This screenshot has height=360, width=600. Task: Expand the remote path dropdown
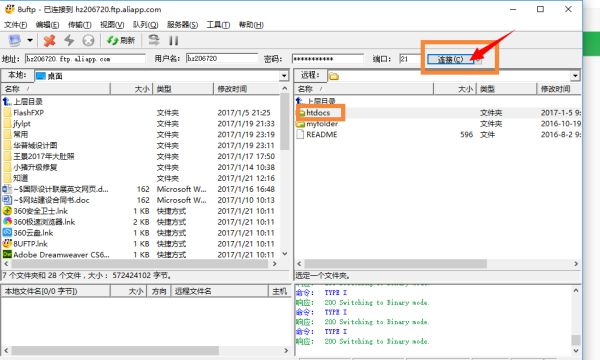pyautogui.click(x=576, y=76)
